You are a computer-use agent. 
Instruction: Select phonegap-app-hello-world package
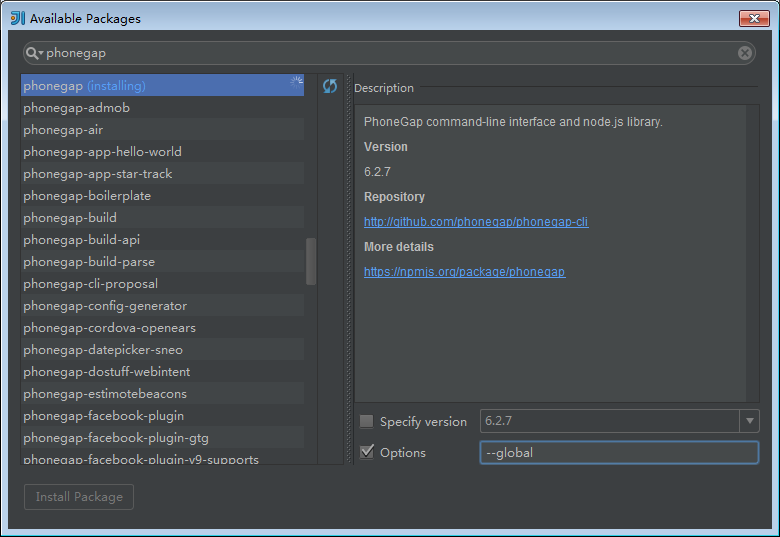162,151
